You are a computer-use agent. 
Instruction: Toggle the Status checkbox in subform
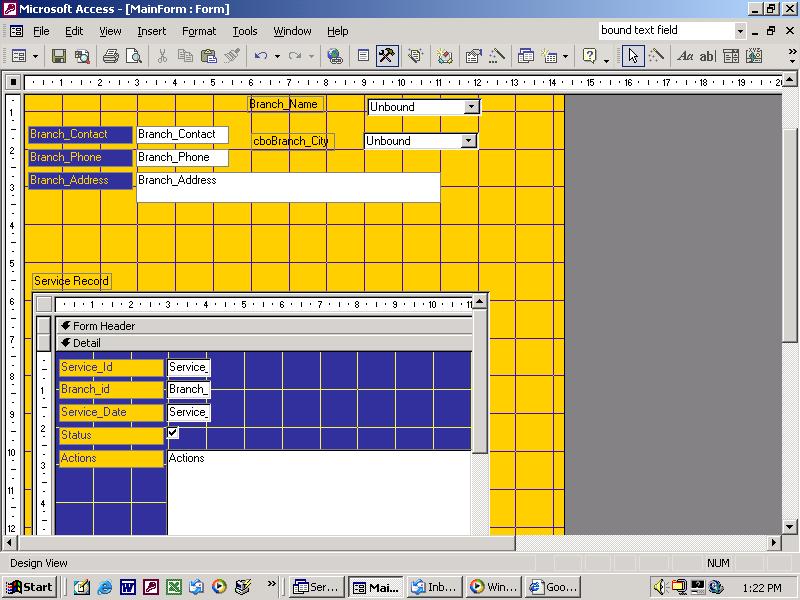(x=173, y=433)
